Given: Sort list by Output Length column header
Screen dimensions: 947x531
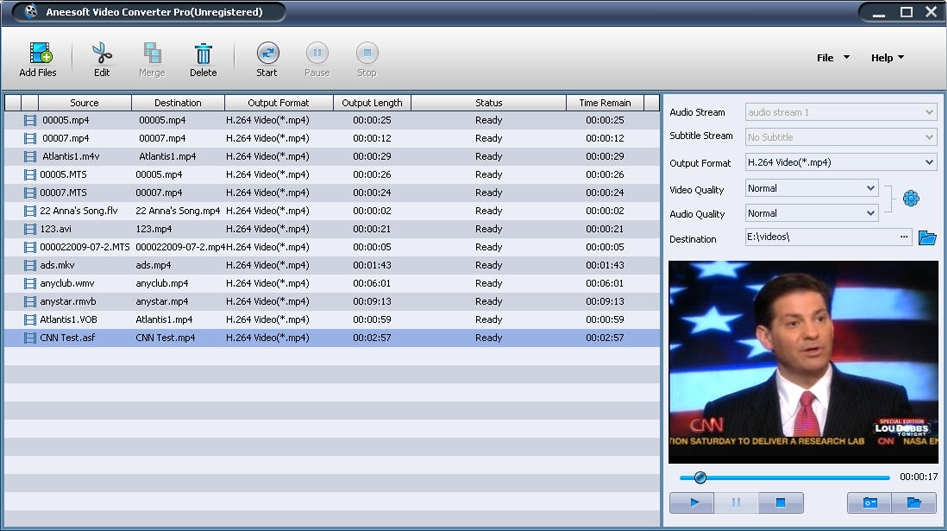Looking at the screenshot, I should (372, 102).
